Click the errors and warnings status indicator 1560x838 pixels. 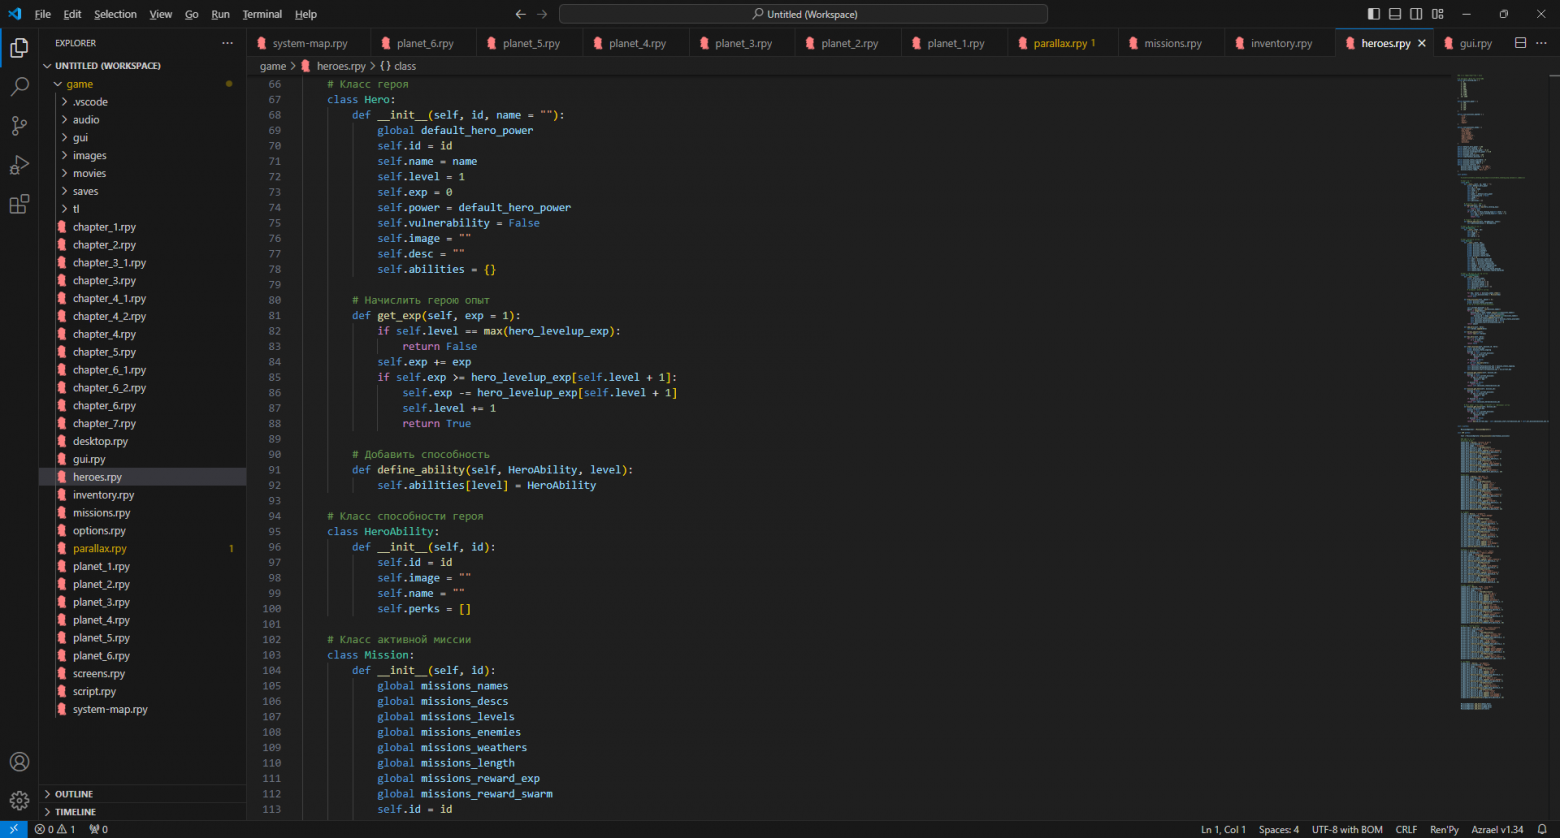(x=55, y=829)
